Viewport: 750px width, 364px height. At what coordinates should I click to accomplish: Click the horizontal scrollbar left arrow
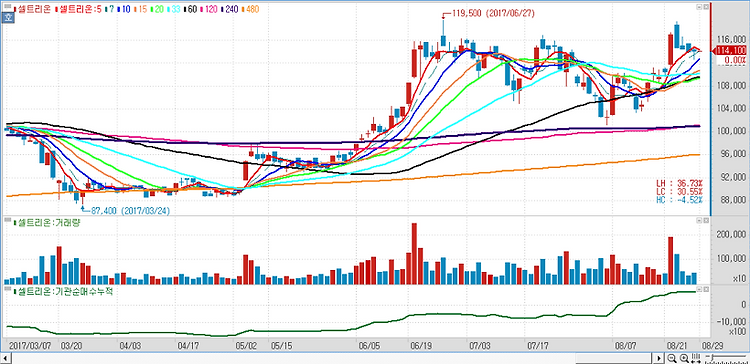(6, 358)
